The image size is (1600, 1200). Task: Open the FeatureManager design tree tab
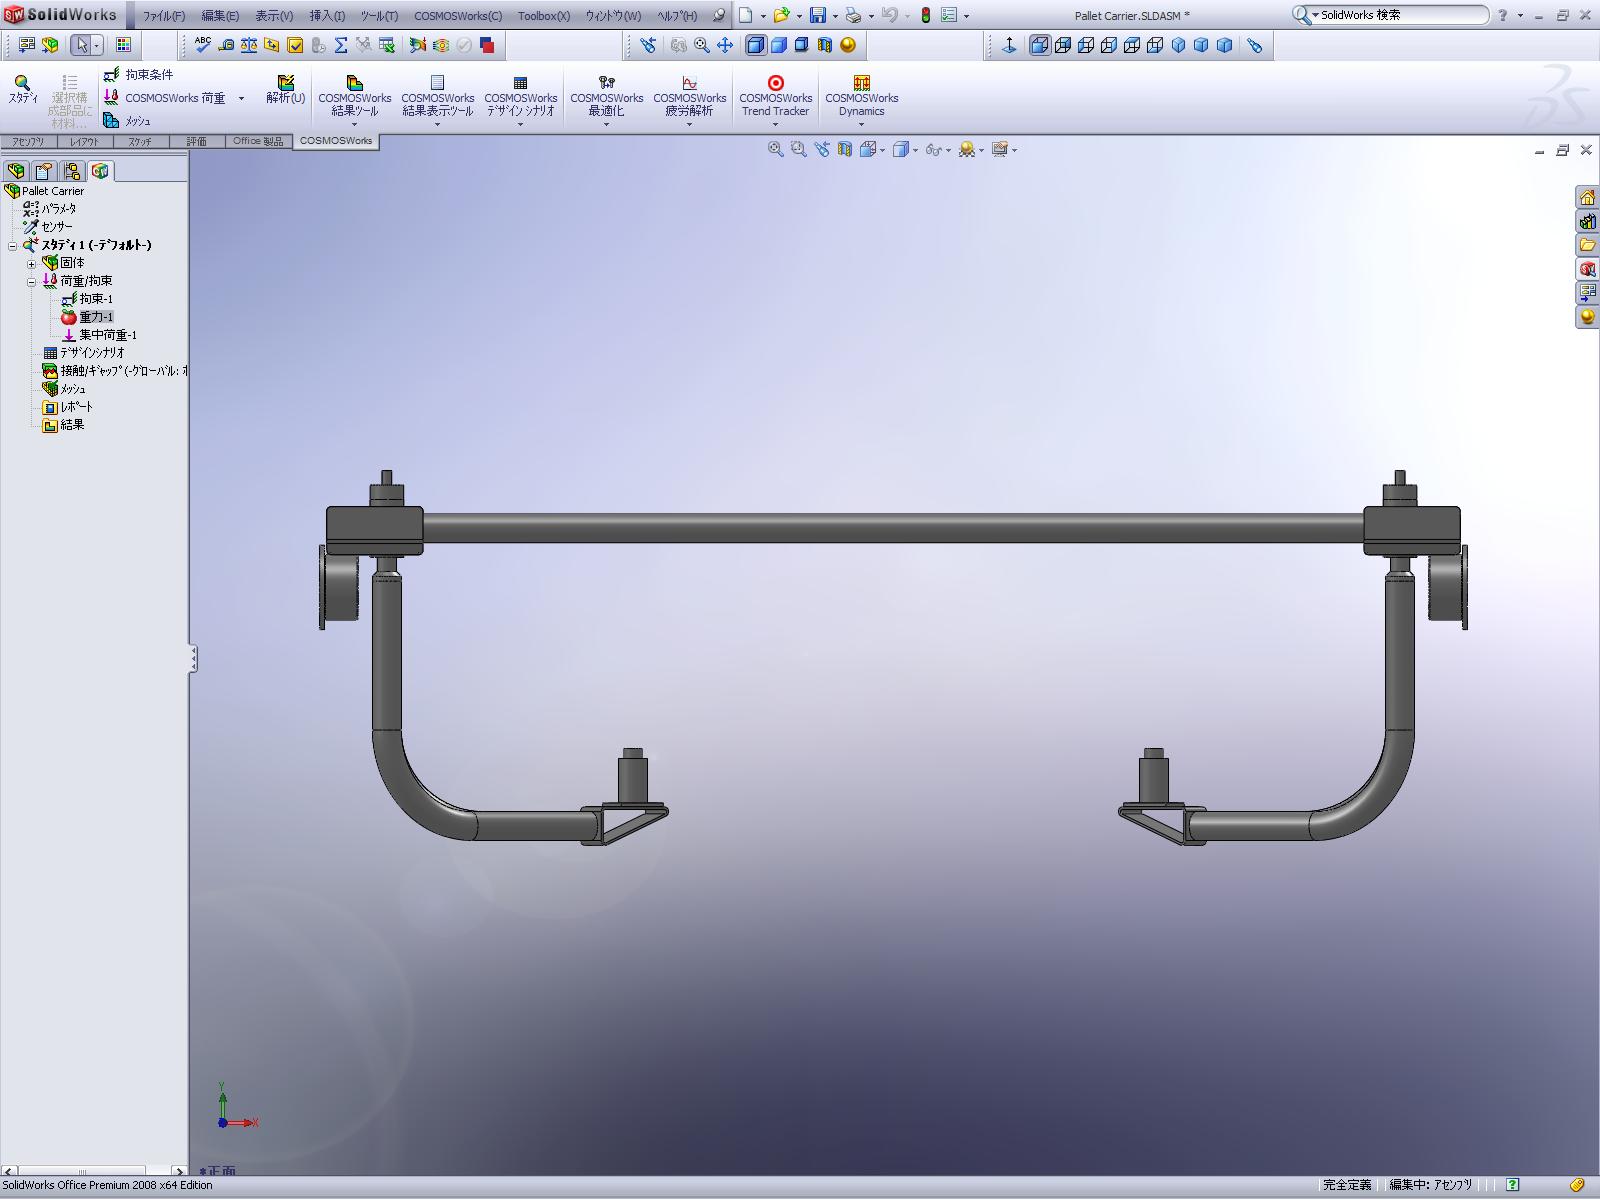pyautogui.click(x=16, y=171)
